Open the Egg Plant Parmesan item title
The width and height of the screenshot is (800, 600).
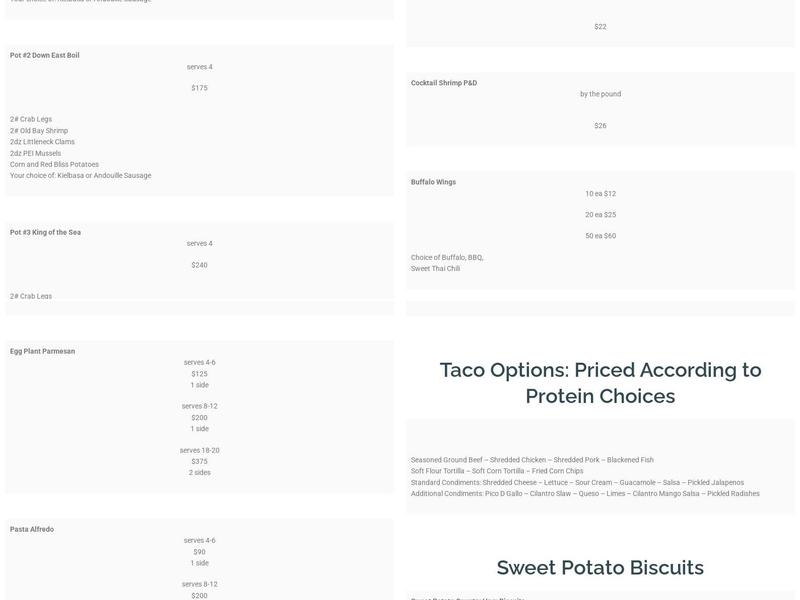(42, 351)
